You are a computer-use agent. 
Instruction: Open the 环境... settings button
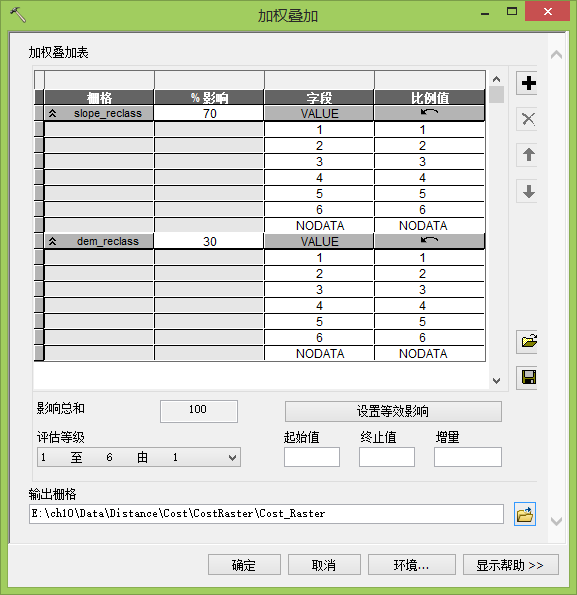coord(412,565)
